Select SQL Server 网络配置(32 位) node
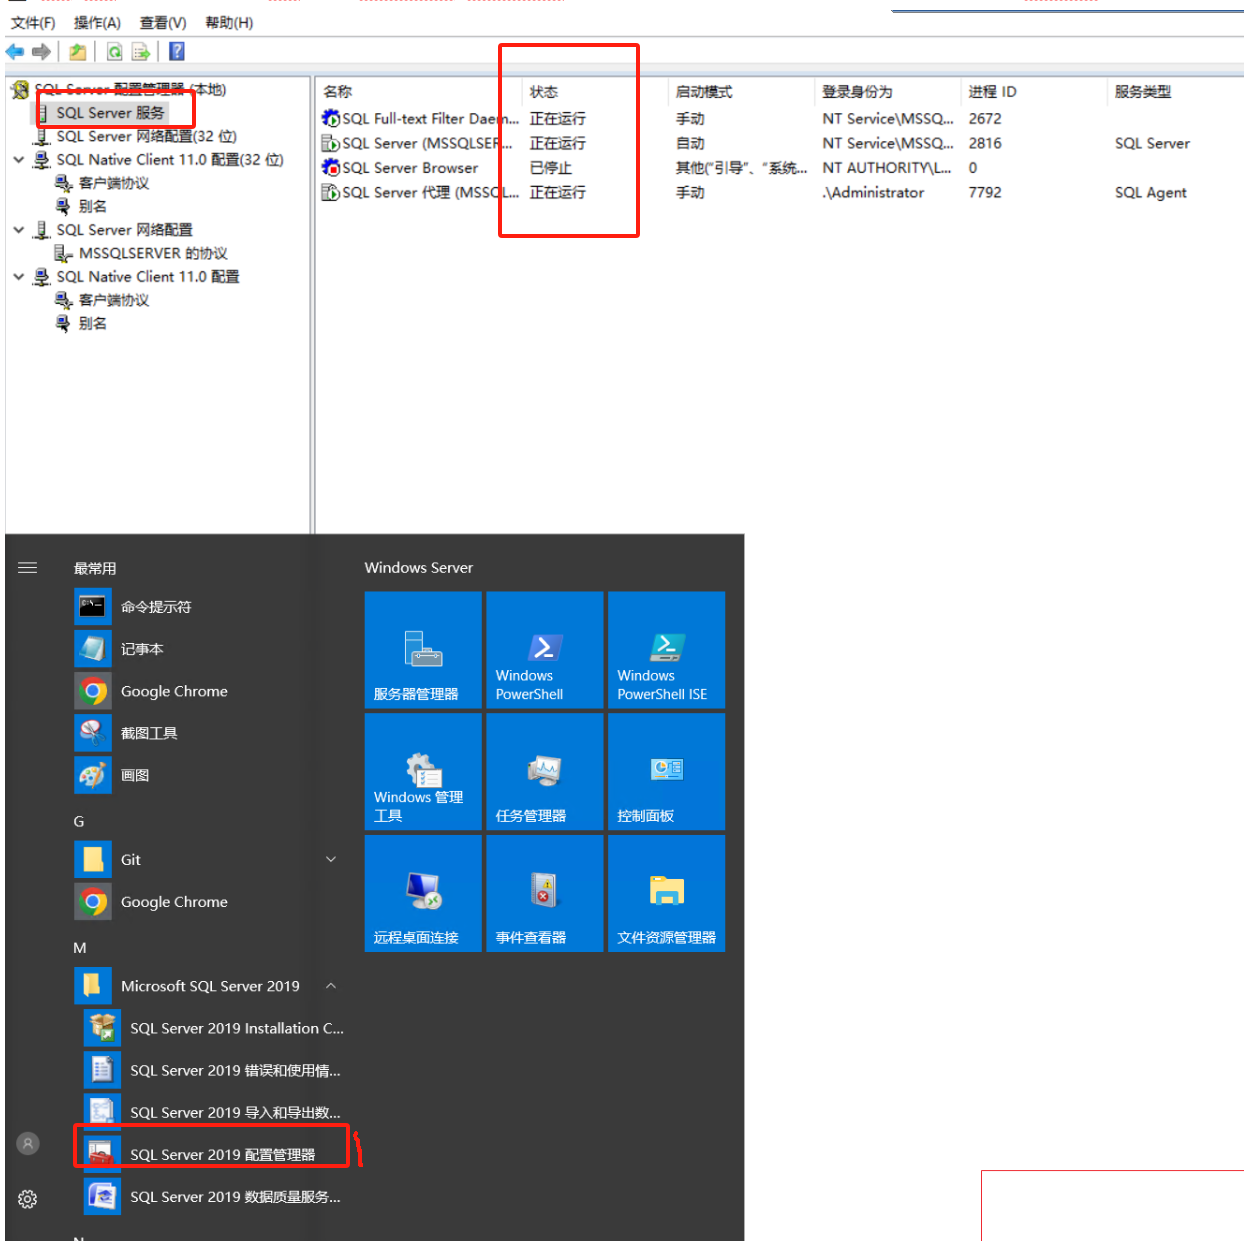The height and width of the screenshot is (1241, 1244). click(x=146, y=136)
